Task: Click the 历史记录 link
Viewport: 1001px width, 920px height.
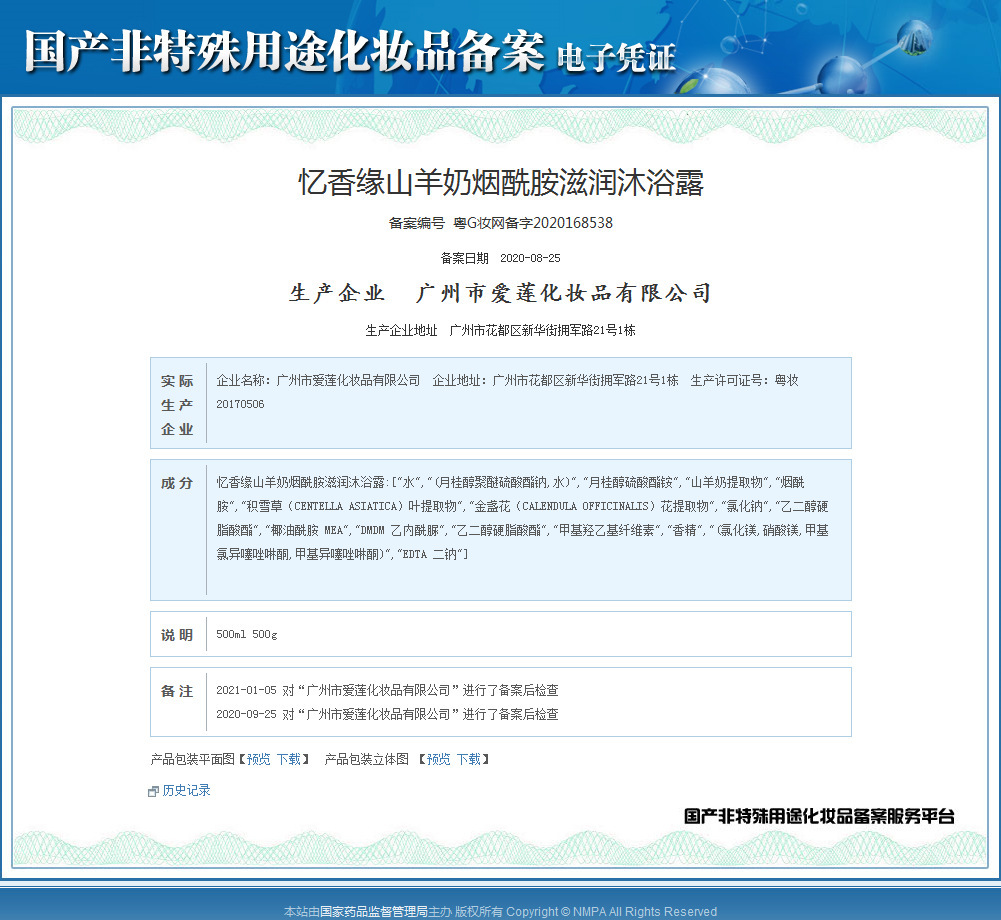Action: pyautogui.click(x=186, y=790)
